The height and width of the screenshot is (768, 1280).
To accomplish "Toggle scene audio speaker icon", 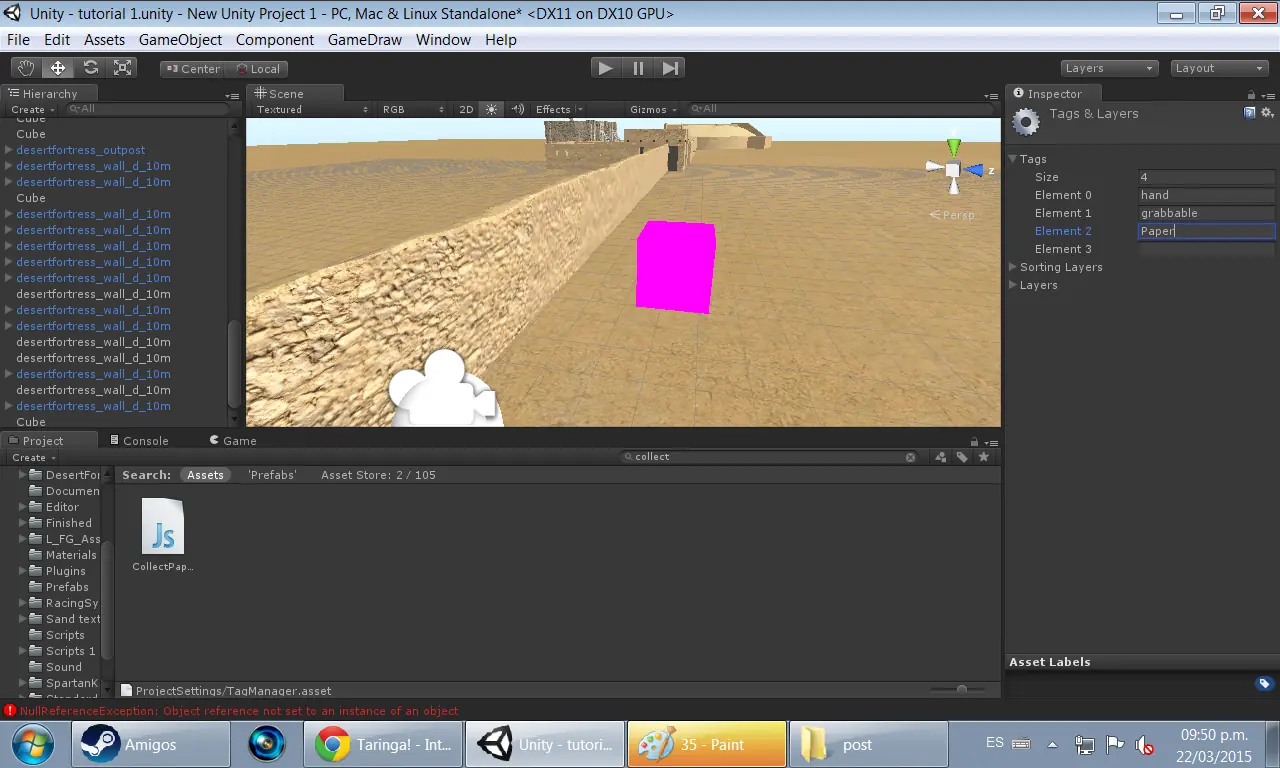I will [517, 109].
